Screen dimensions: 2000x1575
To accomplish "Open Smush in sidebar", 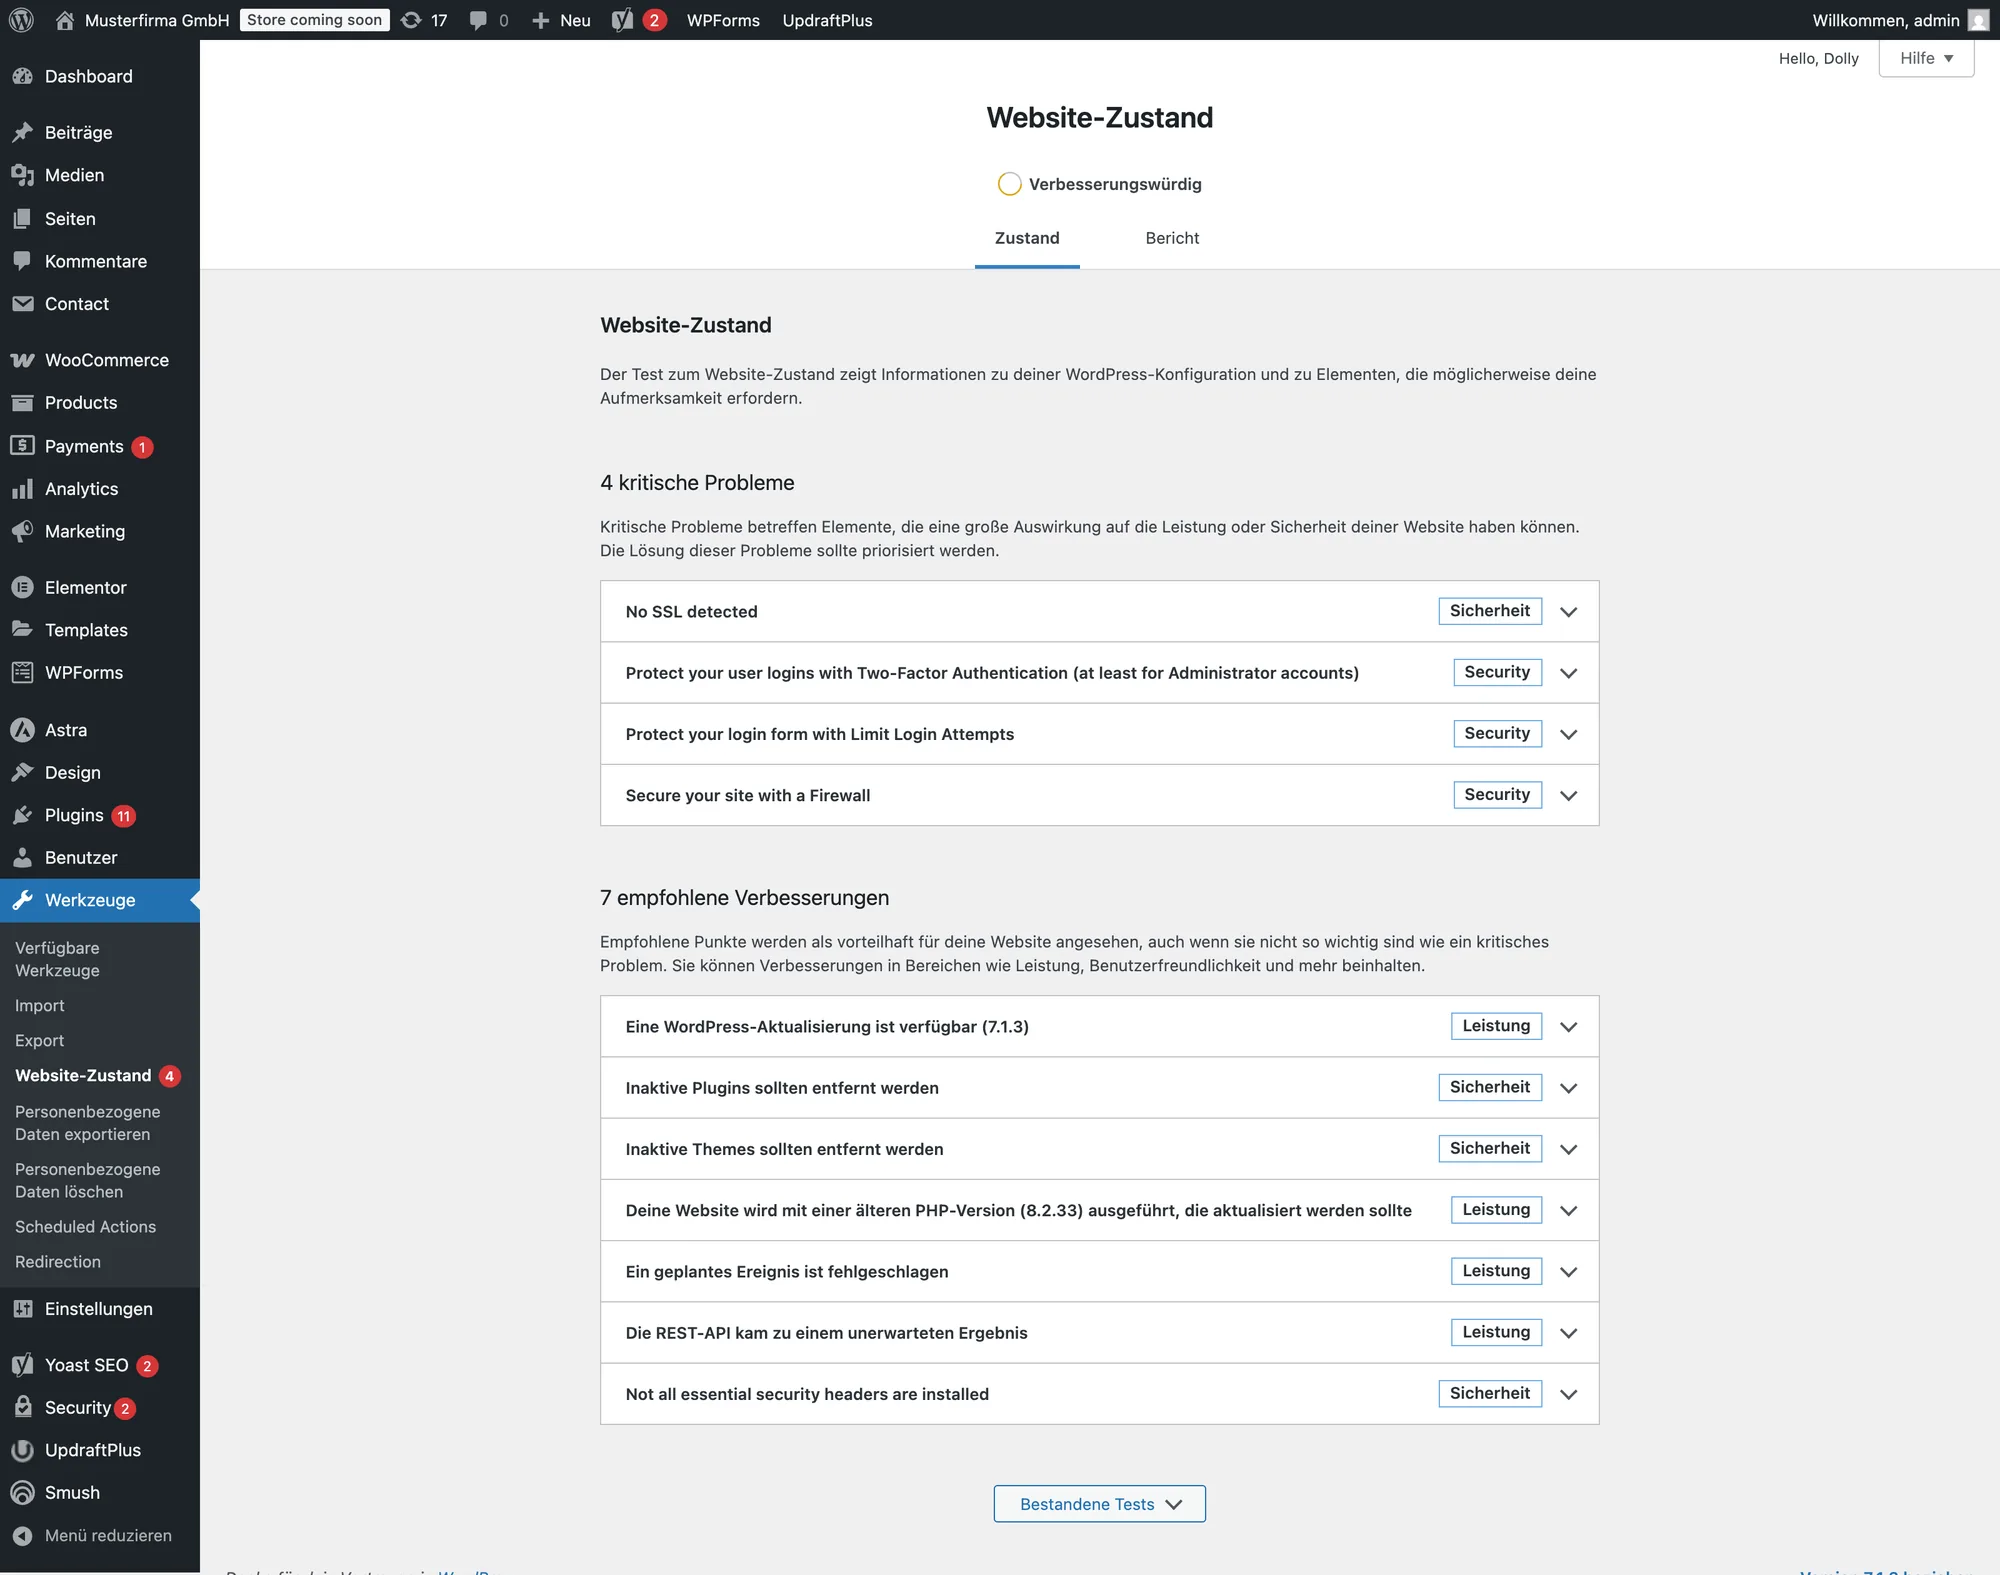I will coord(100,1492).
